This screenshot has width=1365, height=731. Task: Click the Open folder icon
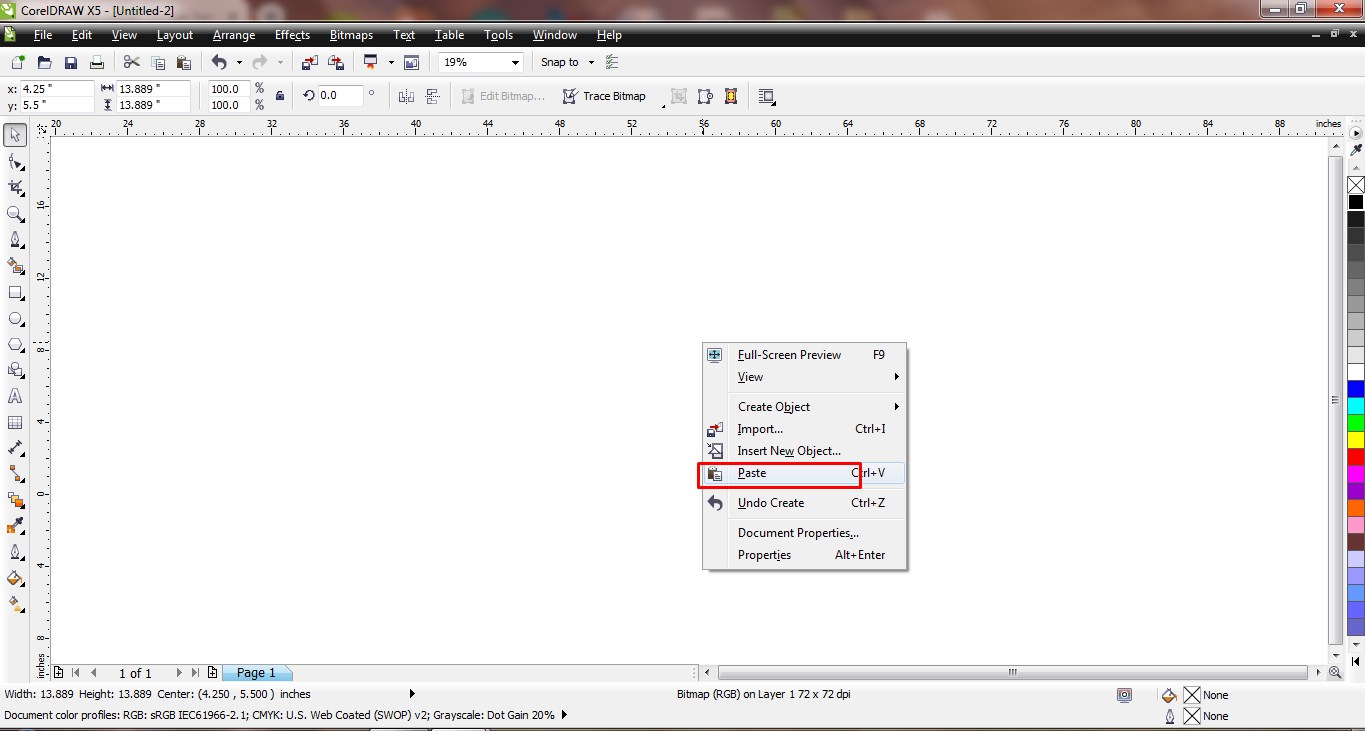(x=45, y=62)
